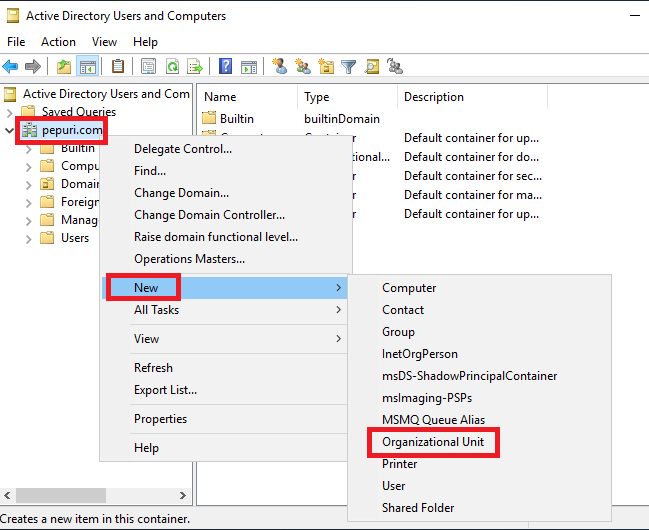Viewport: 649px width, 530px height.
Task: Collapse the pepuri.com domain node
Action: tap(9, 130)
